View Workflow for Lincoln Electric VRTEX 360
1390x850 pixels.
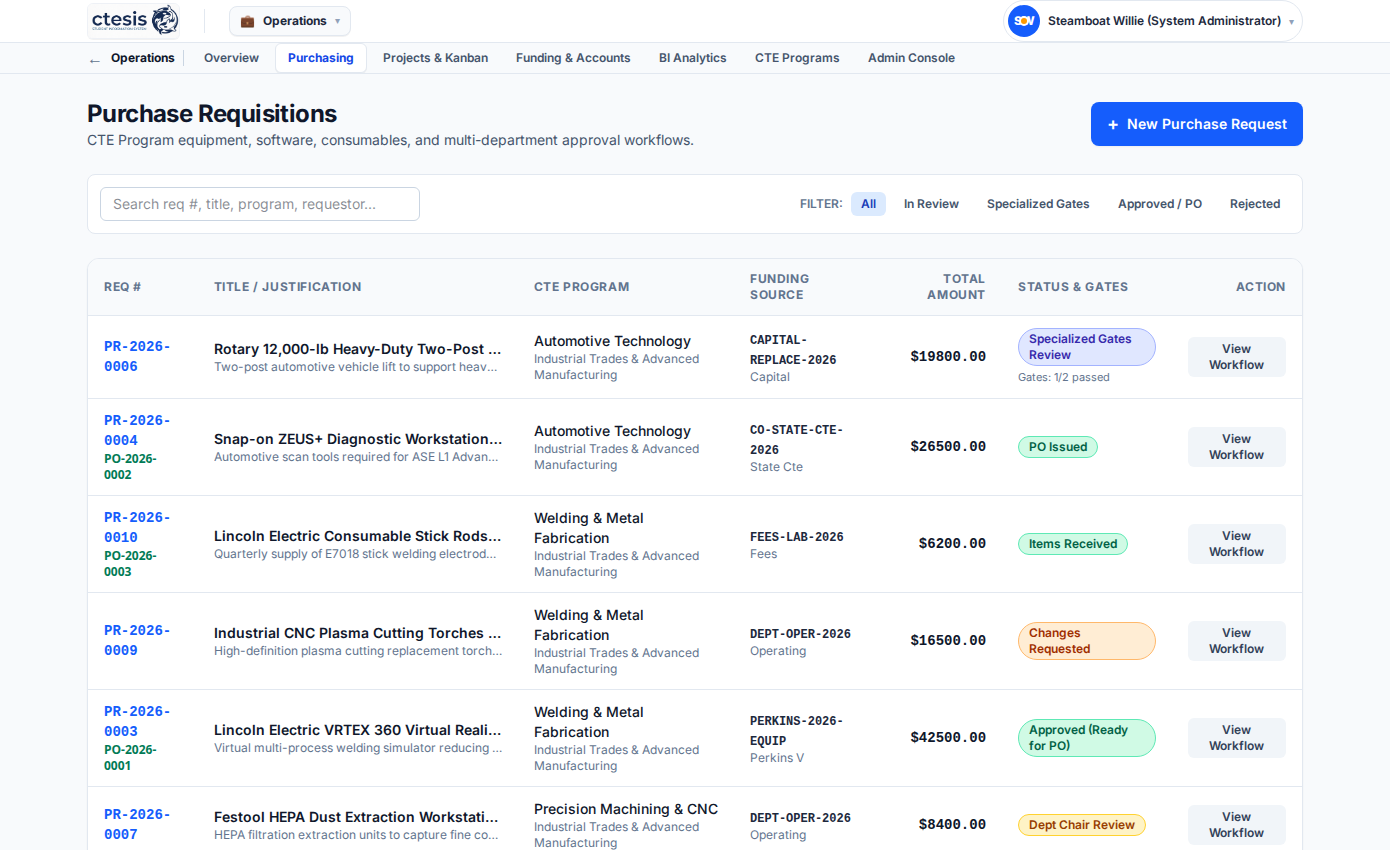[x=1237, y=738]
